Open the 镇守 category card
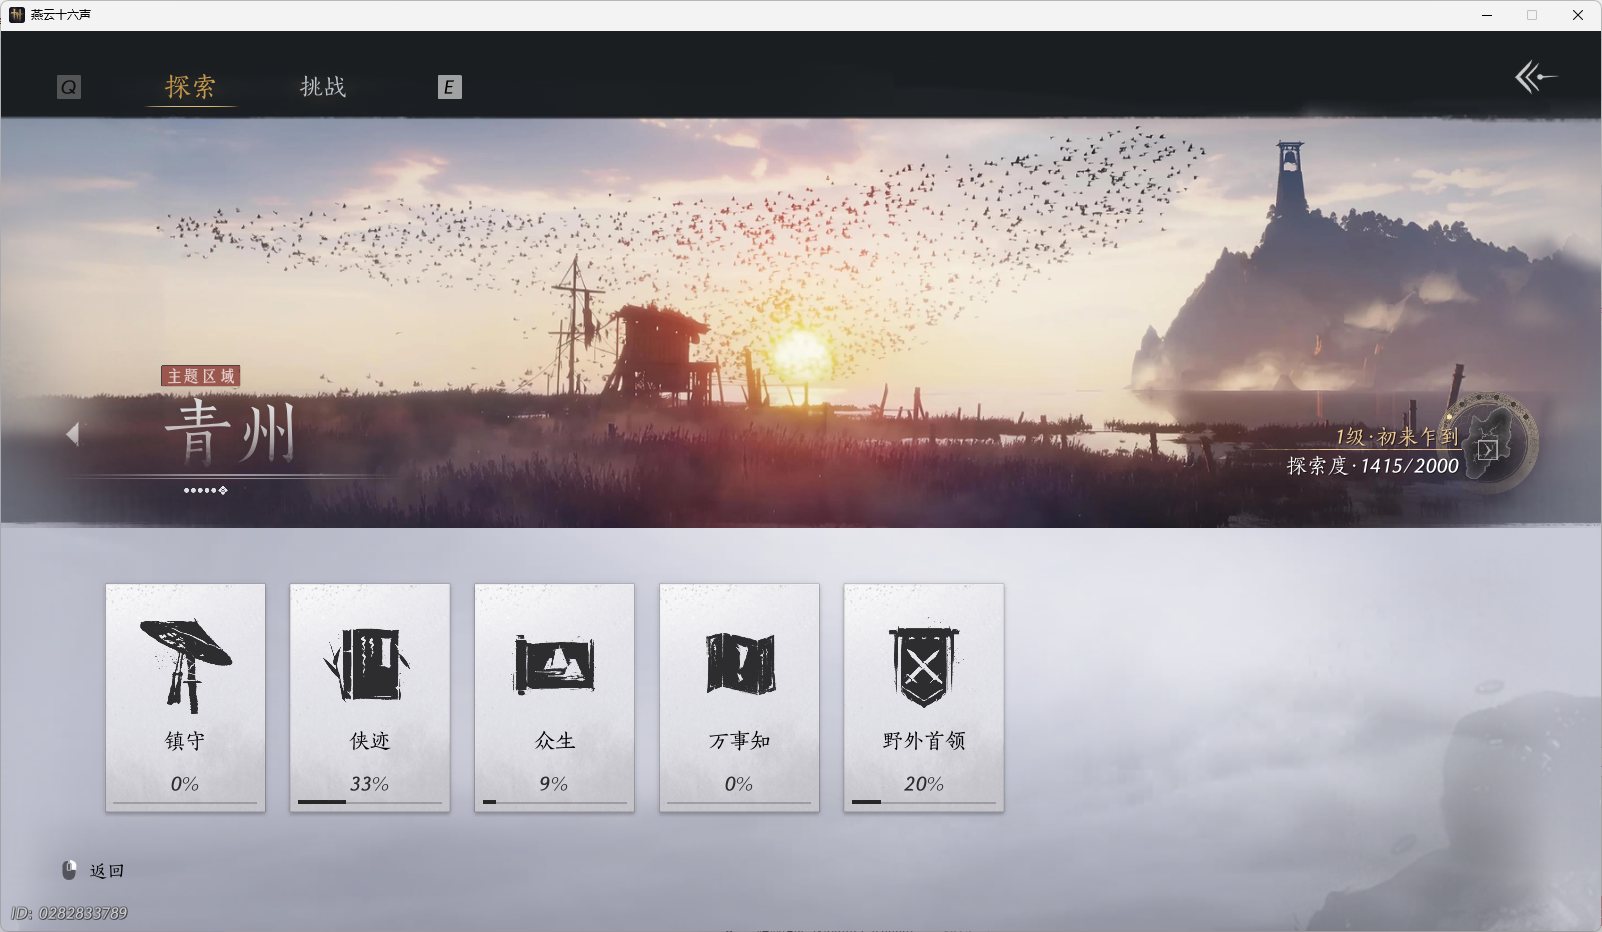The image size is (1602, 932). 184,697
